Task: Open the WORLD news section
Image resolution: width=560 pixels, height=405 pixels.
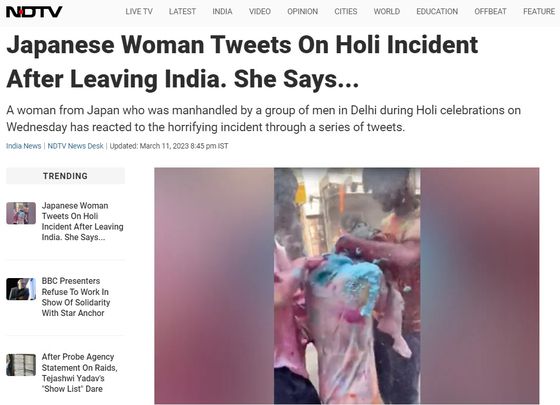Action: coord(387,11)
